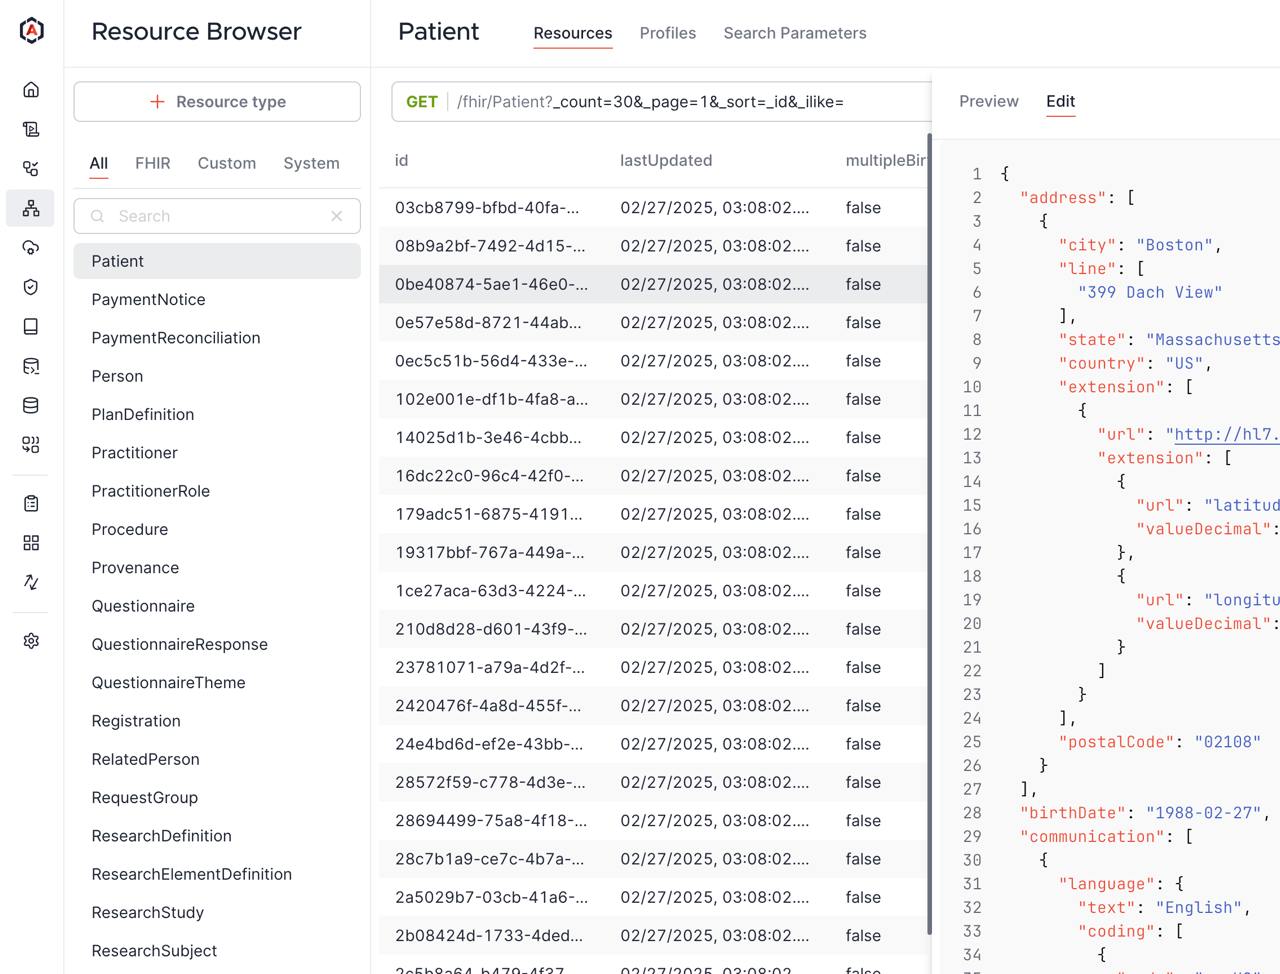
Task: Select the System filter tab
Action: pos(311,163)
